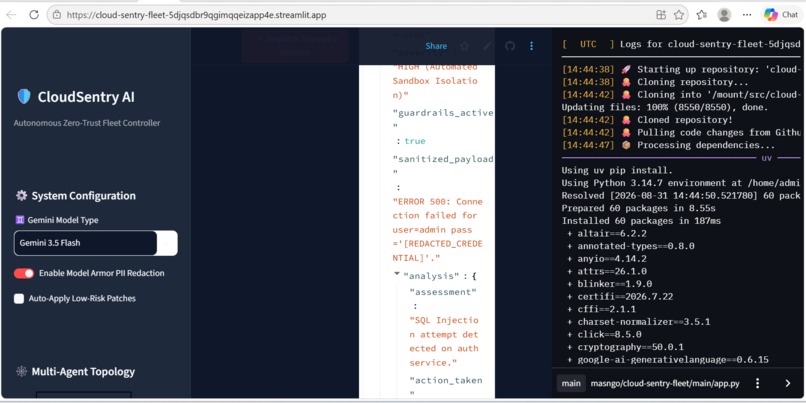
Task: Click the Prepared 60 packages log line
Action: (x=638, y=208)
